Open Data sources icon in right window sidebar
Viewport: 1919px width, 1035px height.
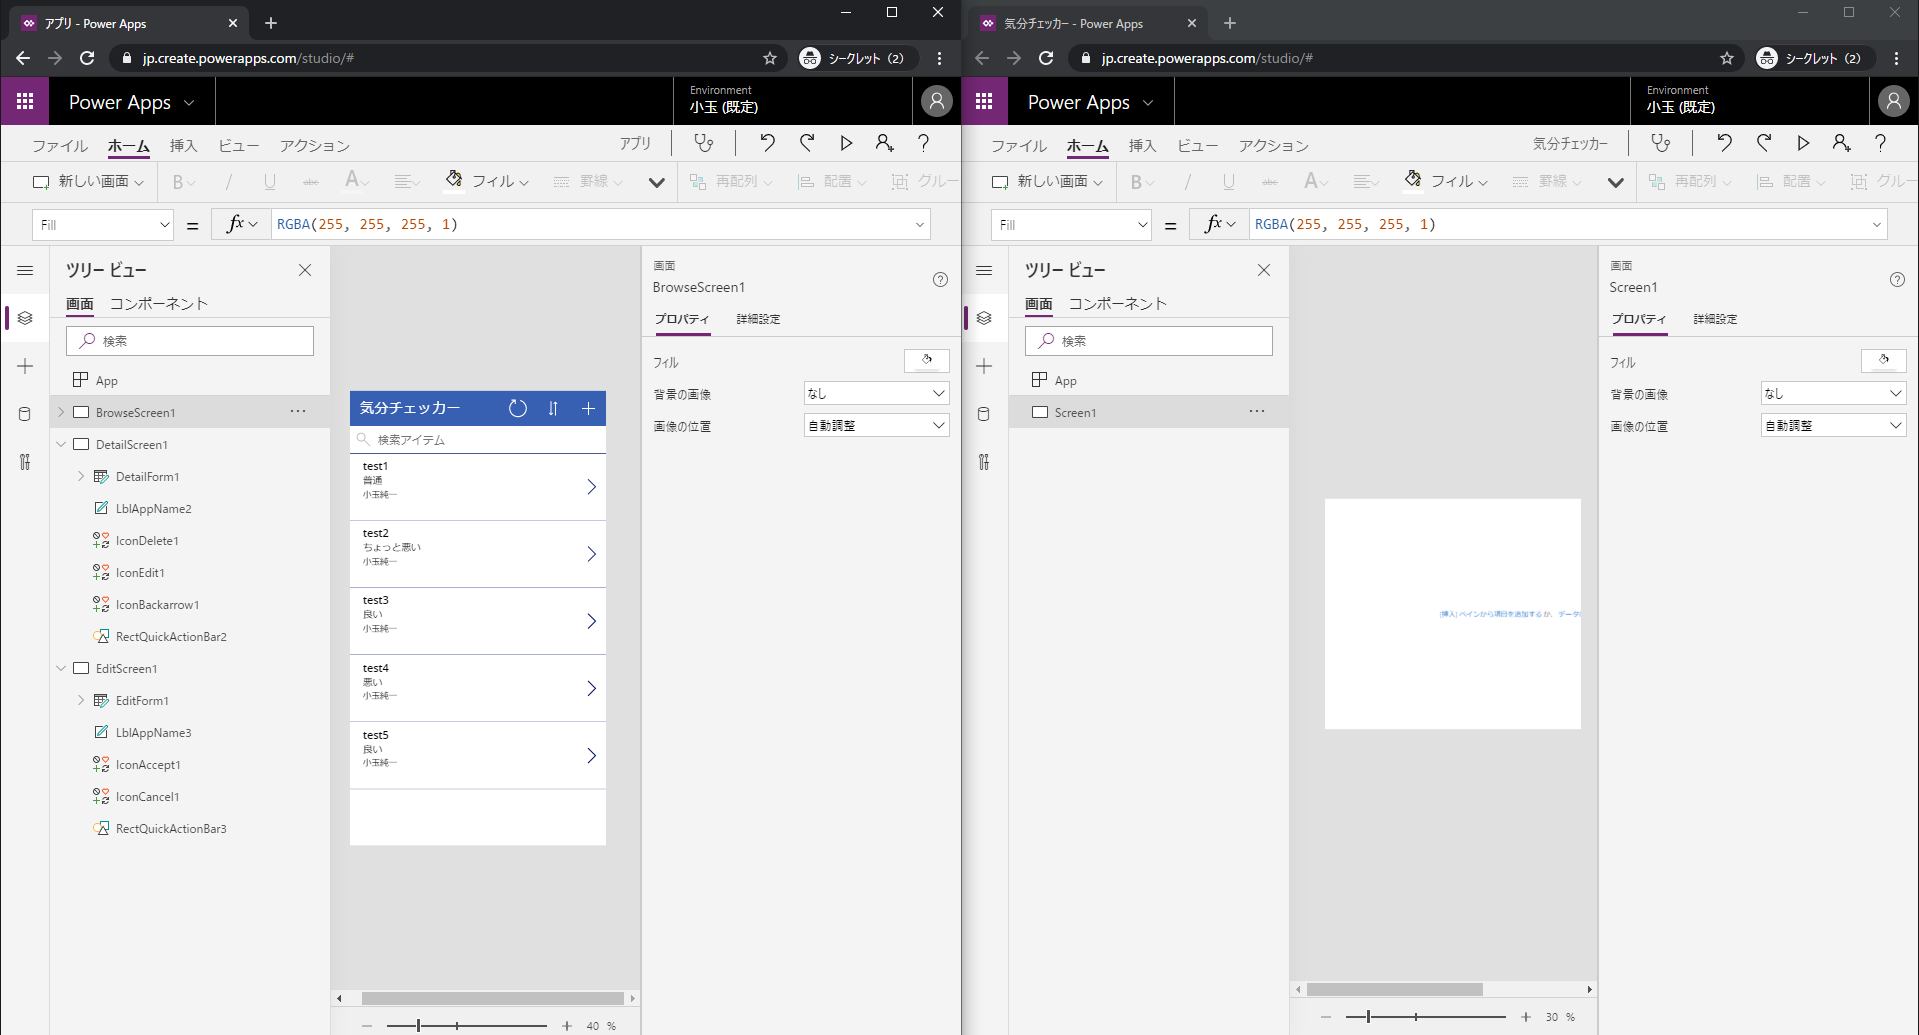point(984,414)
